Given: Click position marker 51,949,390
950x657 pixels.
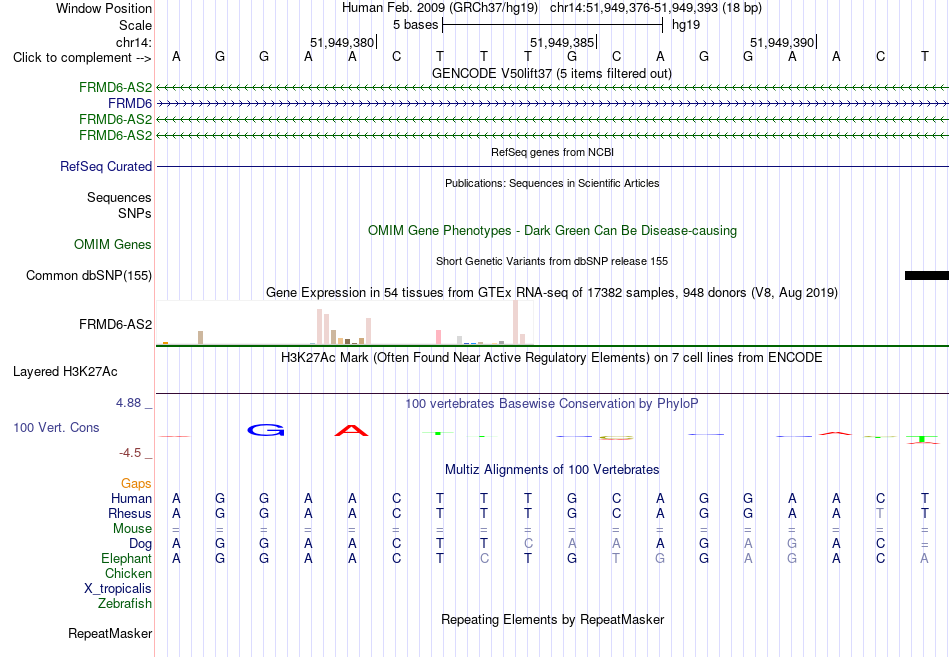Looking at the screenshot, I should 782,42.
